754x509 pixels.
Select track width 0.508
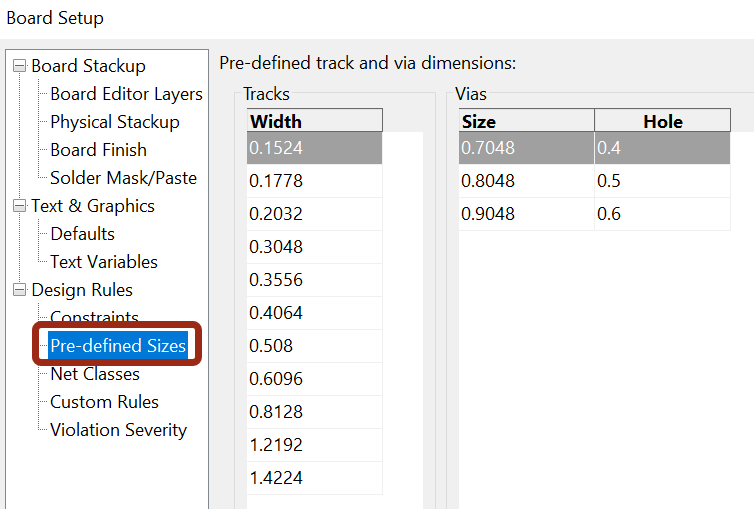314,346
